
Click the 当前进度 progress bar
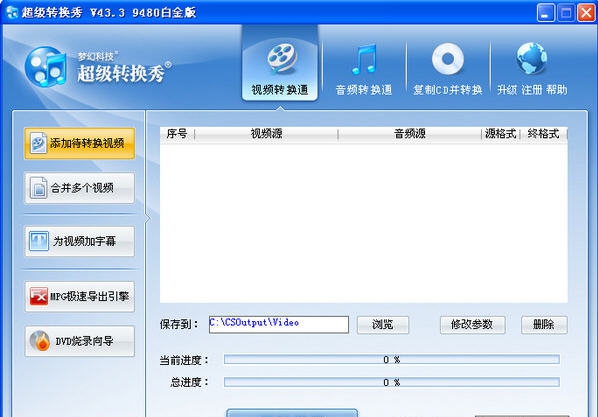click(392, 359)
